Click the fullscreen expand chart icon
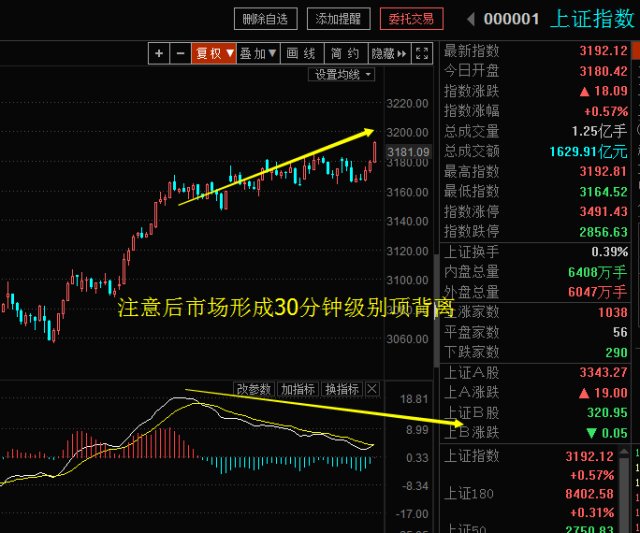The height and width of the screenshot is (533, 640). 421,53
